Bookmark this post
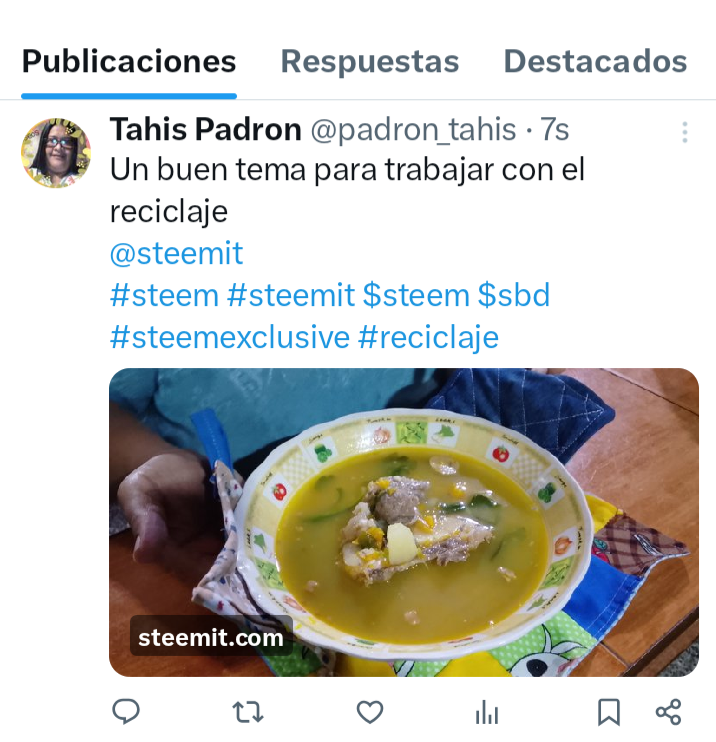This screenshot has width=716, height=742. coord(609,712)
